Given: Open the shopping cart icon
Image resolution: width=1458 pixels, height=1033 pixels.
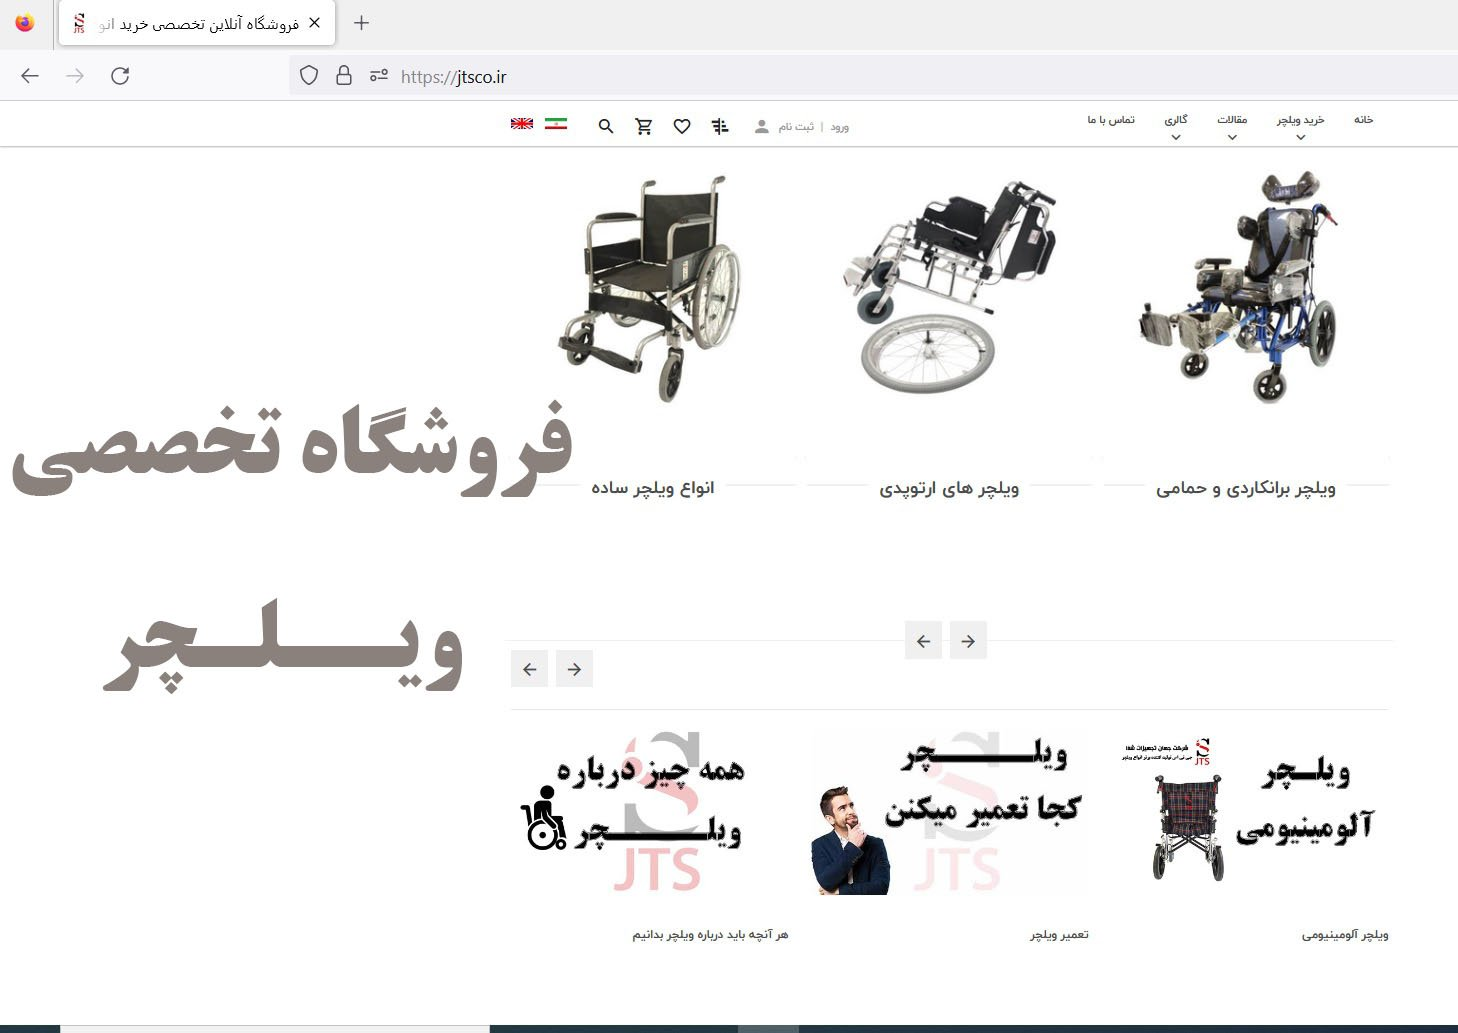Looking at the screenshot, I should (644, 126).
